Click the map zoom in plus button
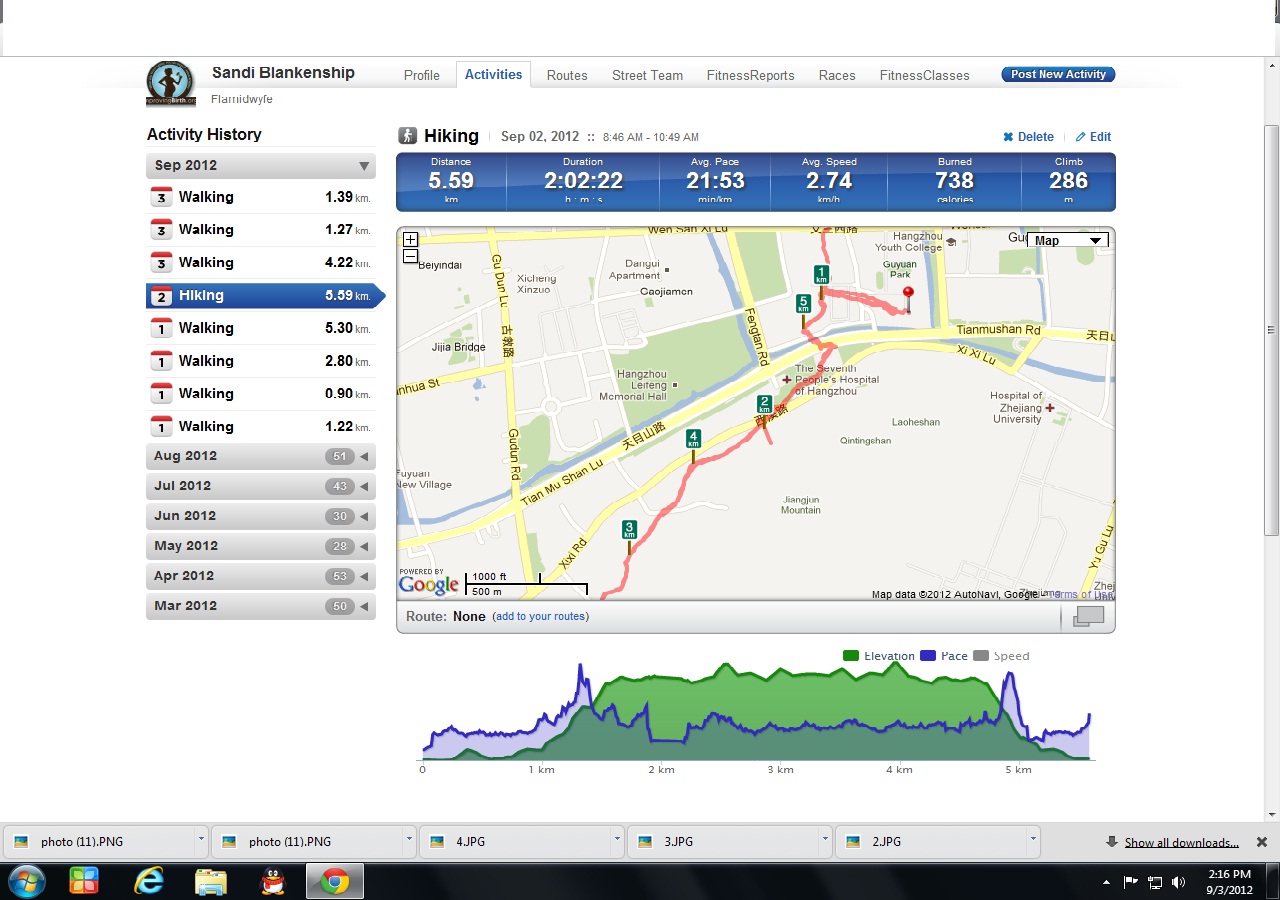The width and height of the screenshot is (1280, 900). click(410, 240)
